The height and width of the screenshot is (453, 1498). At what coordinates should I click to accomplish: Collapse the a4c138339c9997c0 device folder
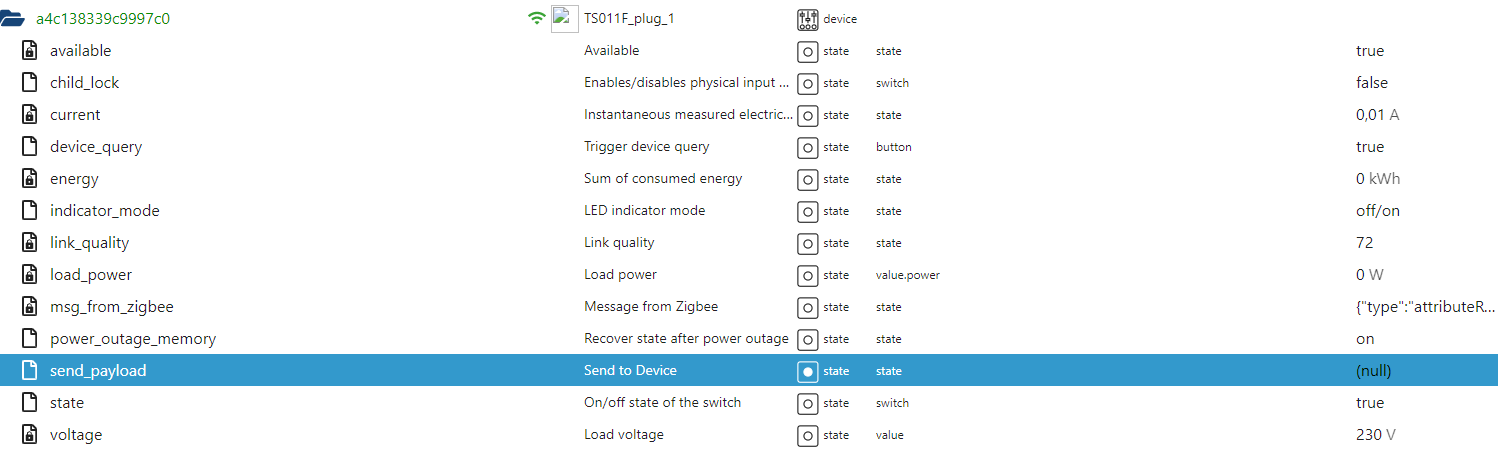(13, 19)
